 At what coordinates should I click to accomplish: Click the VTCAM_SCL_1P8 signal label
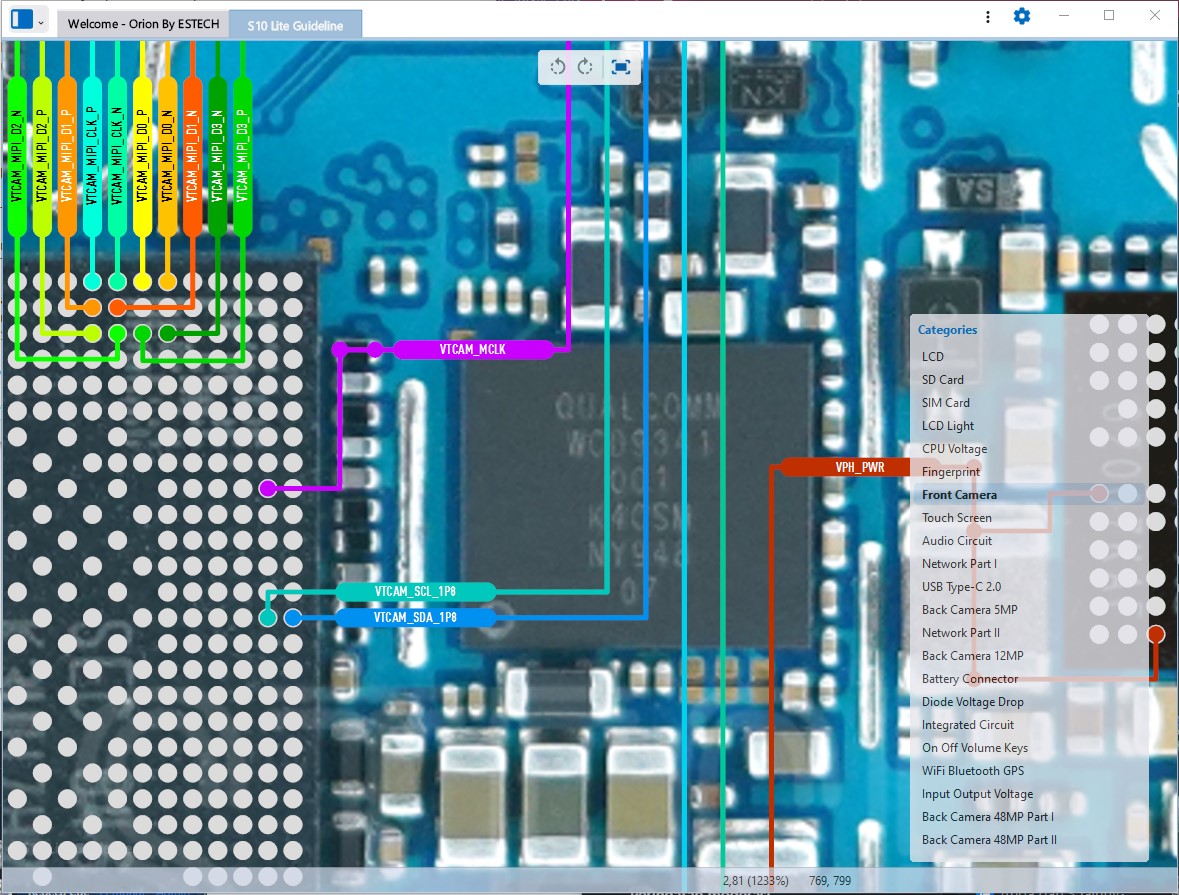(x=415, y=592)
